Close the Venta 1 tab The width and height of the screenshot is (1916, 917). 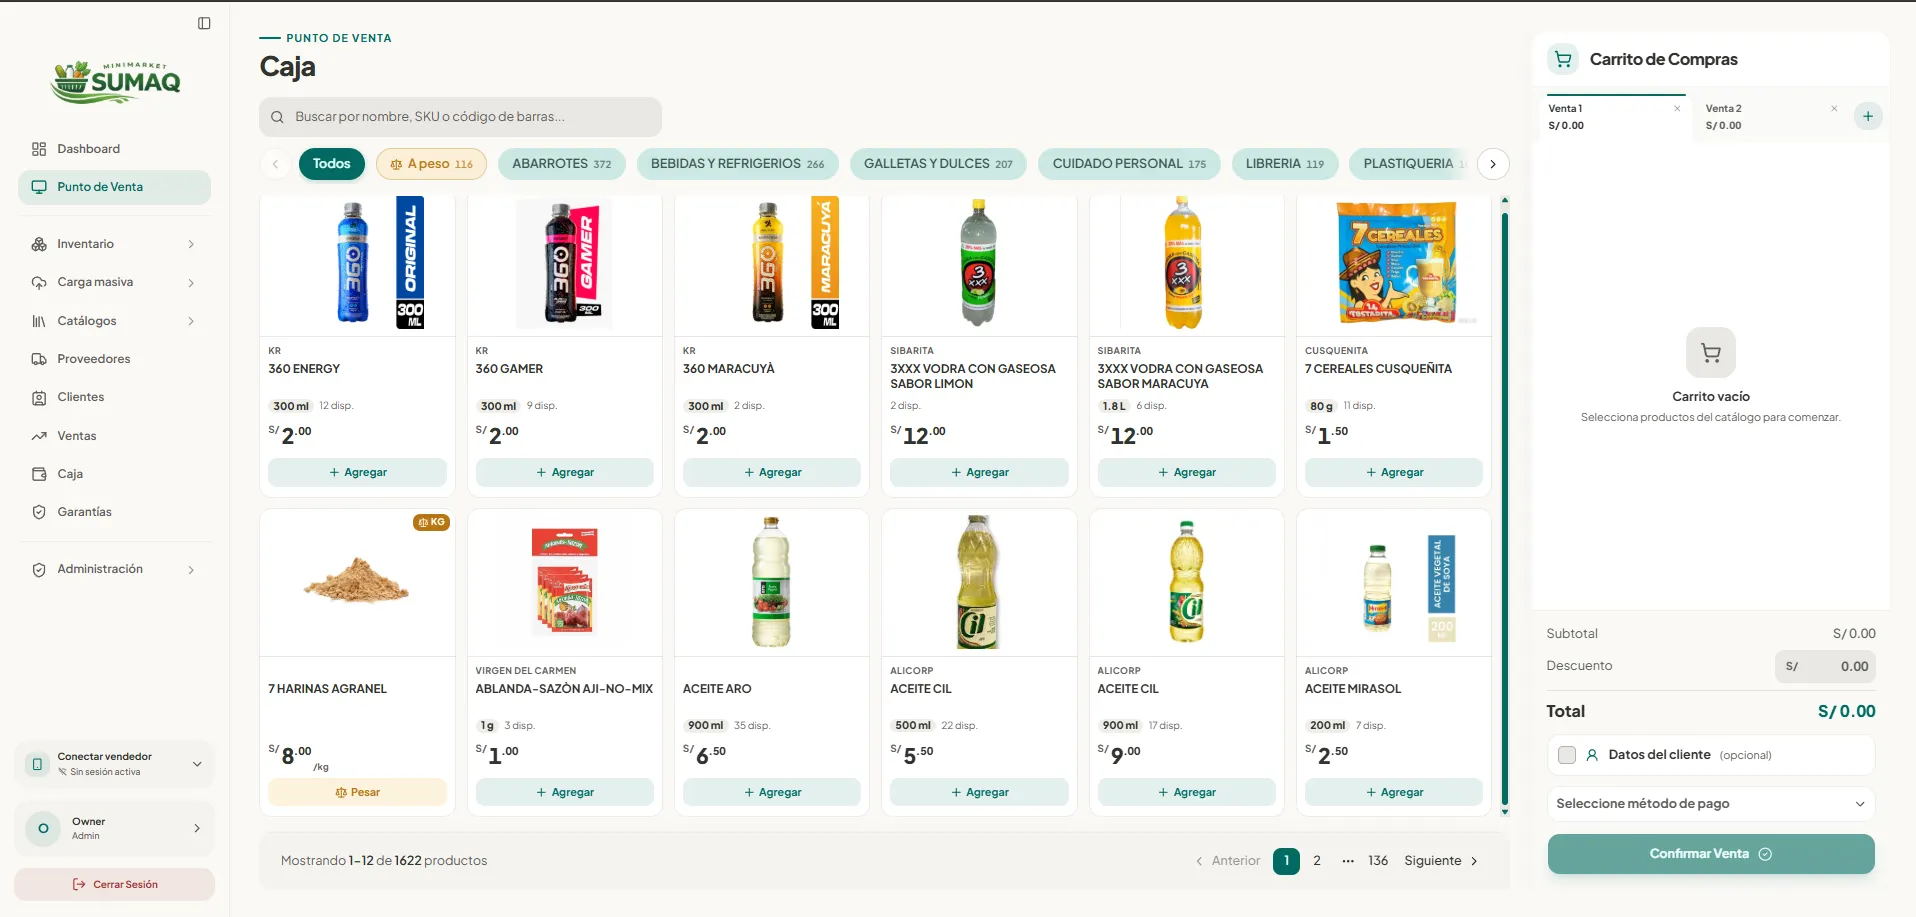[1677, 108]
